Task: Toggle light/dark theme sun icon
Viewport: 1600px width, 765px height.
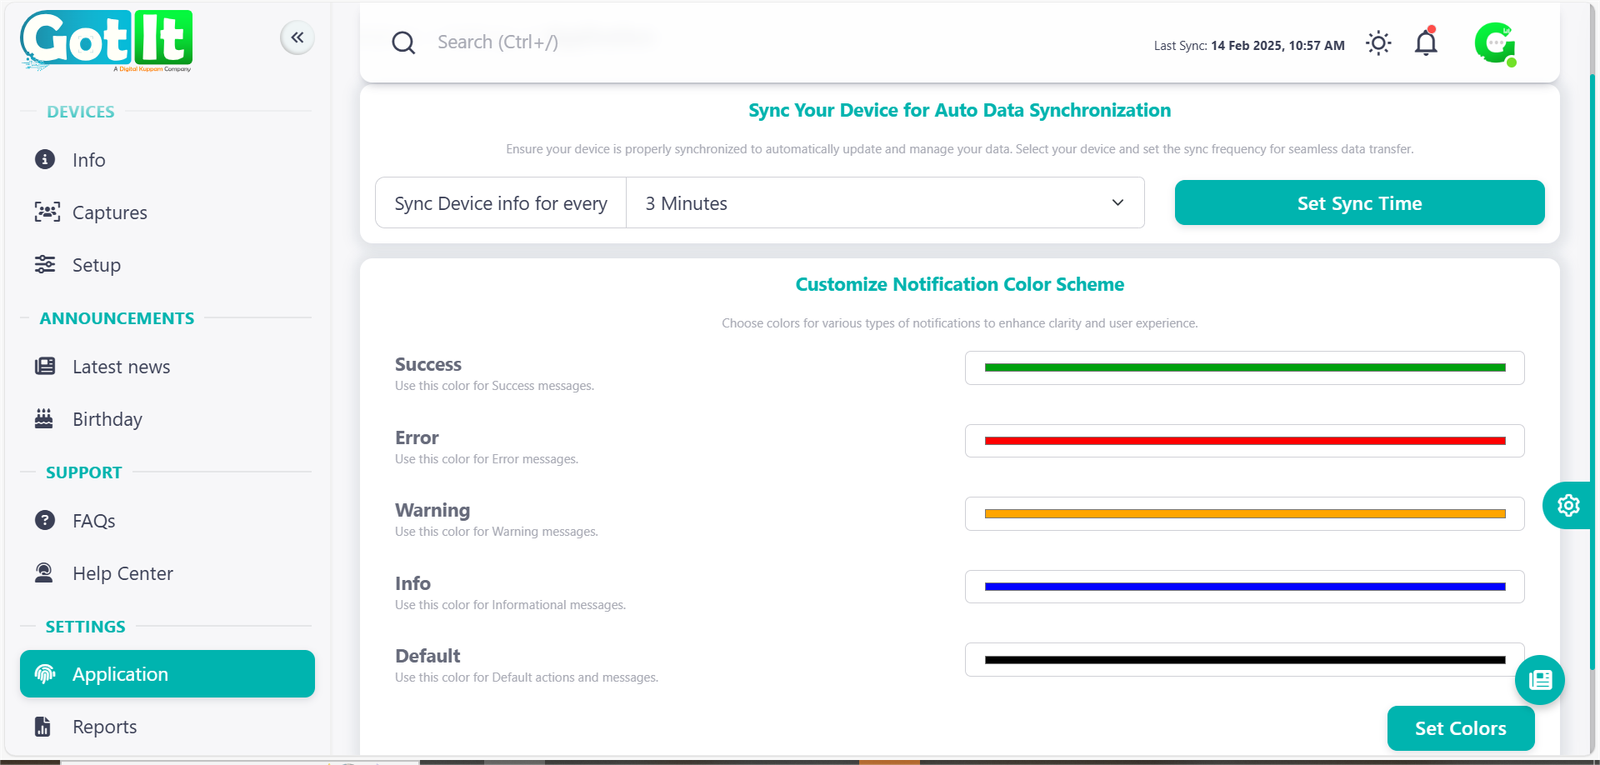Action: tap(1378, 43)
